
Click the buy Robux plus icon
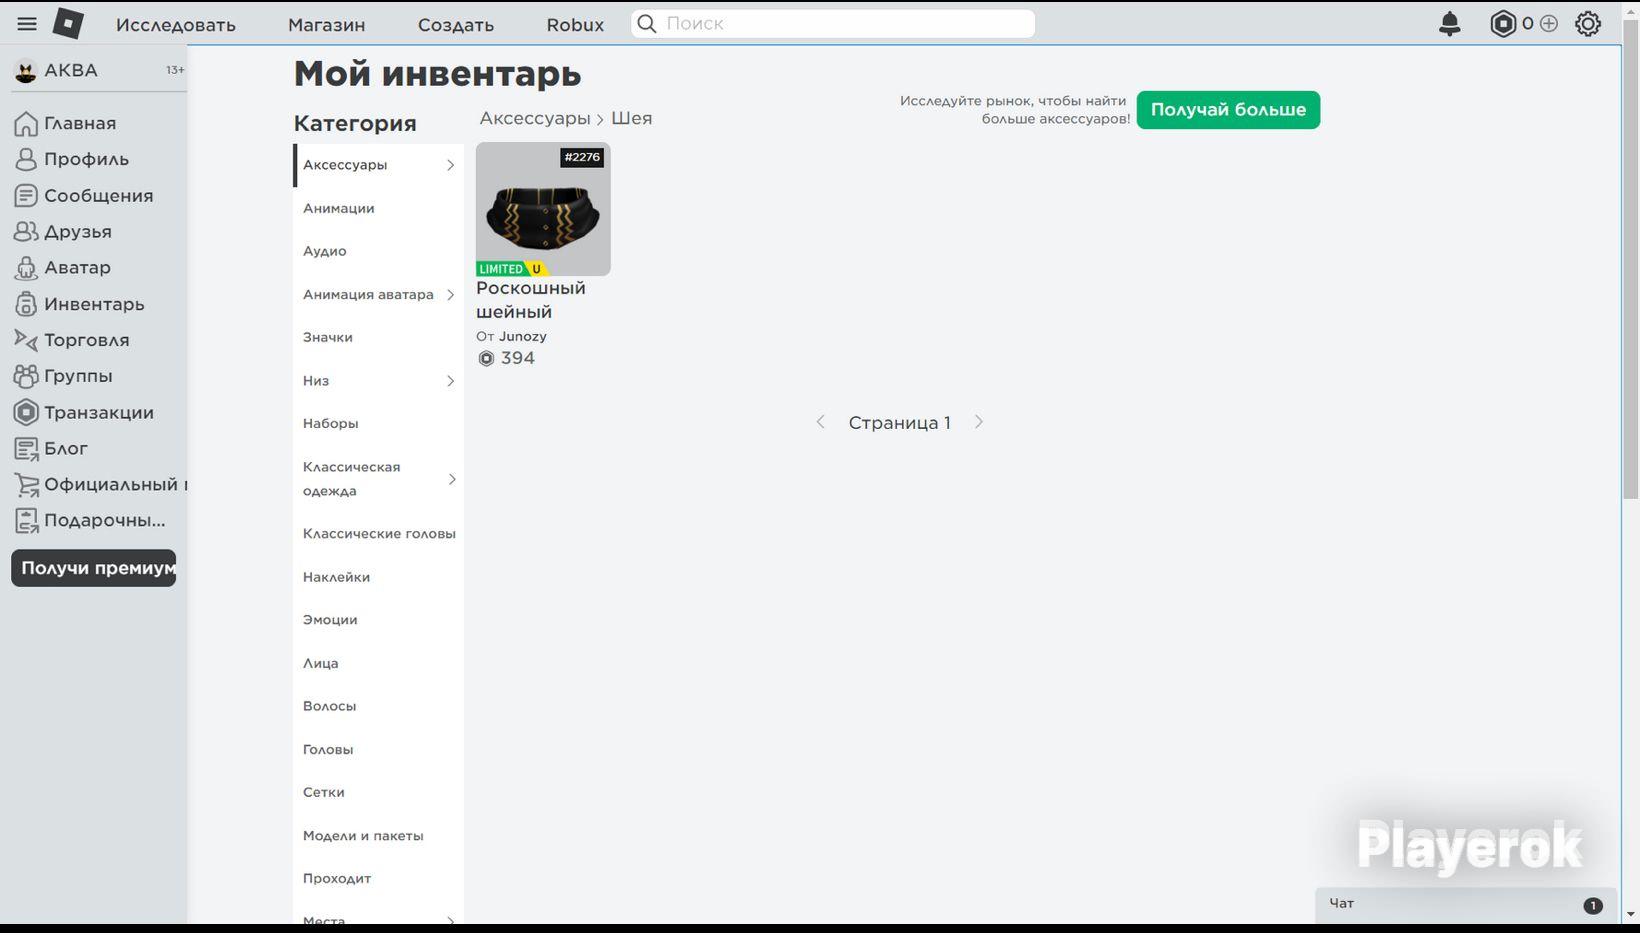(x=1549, y=24)
